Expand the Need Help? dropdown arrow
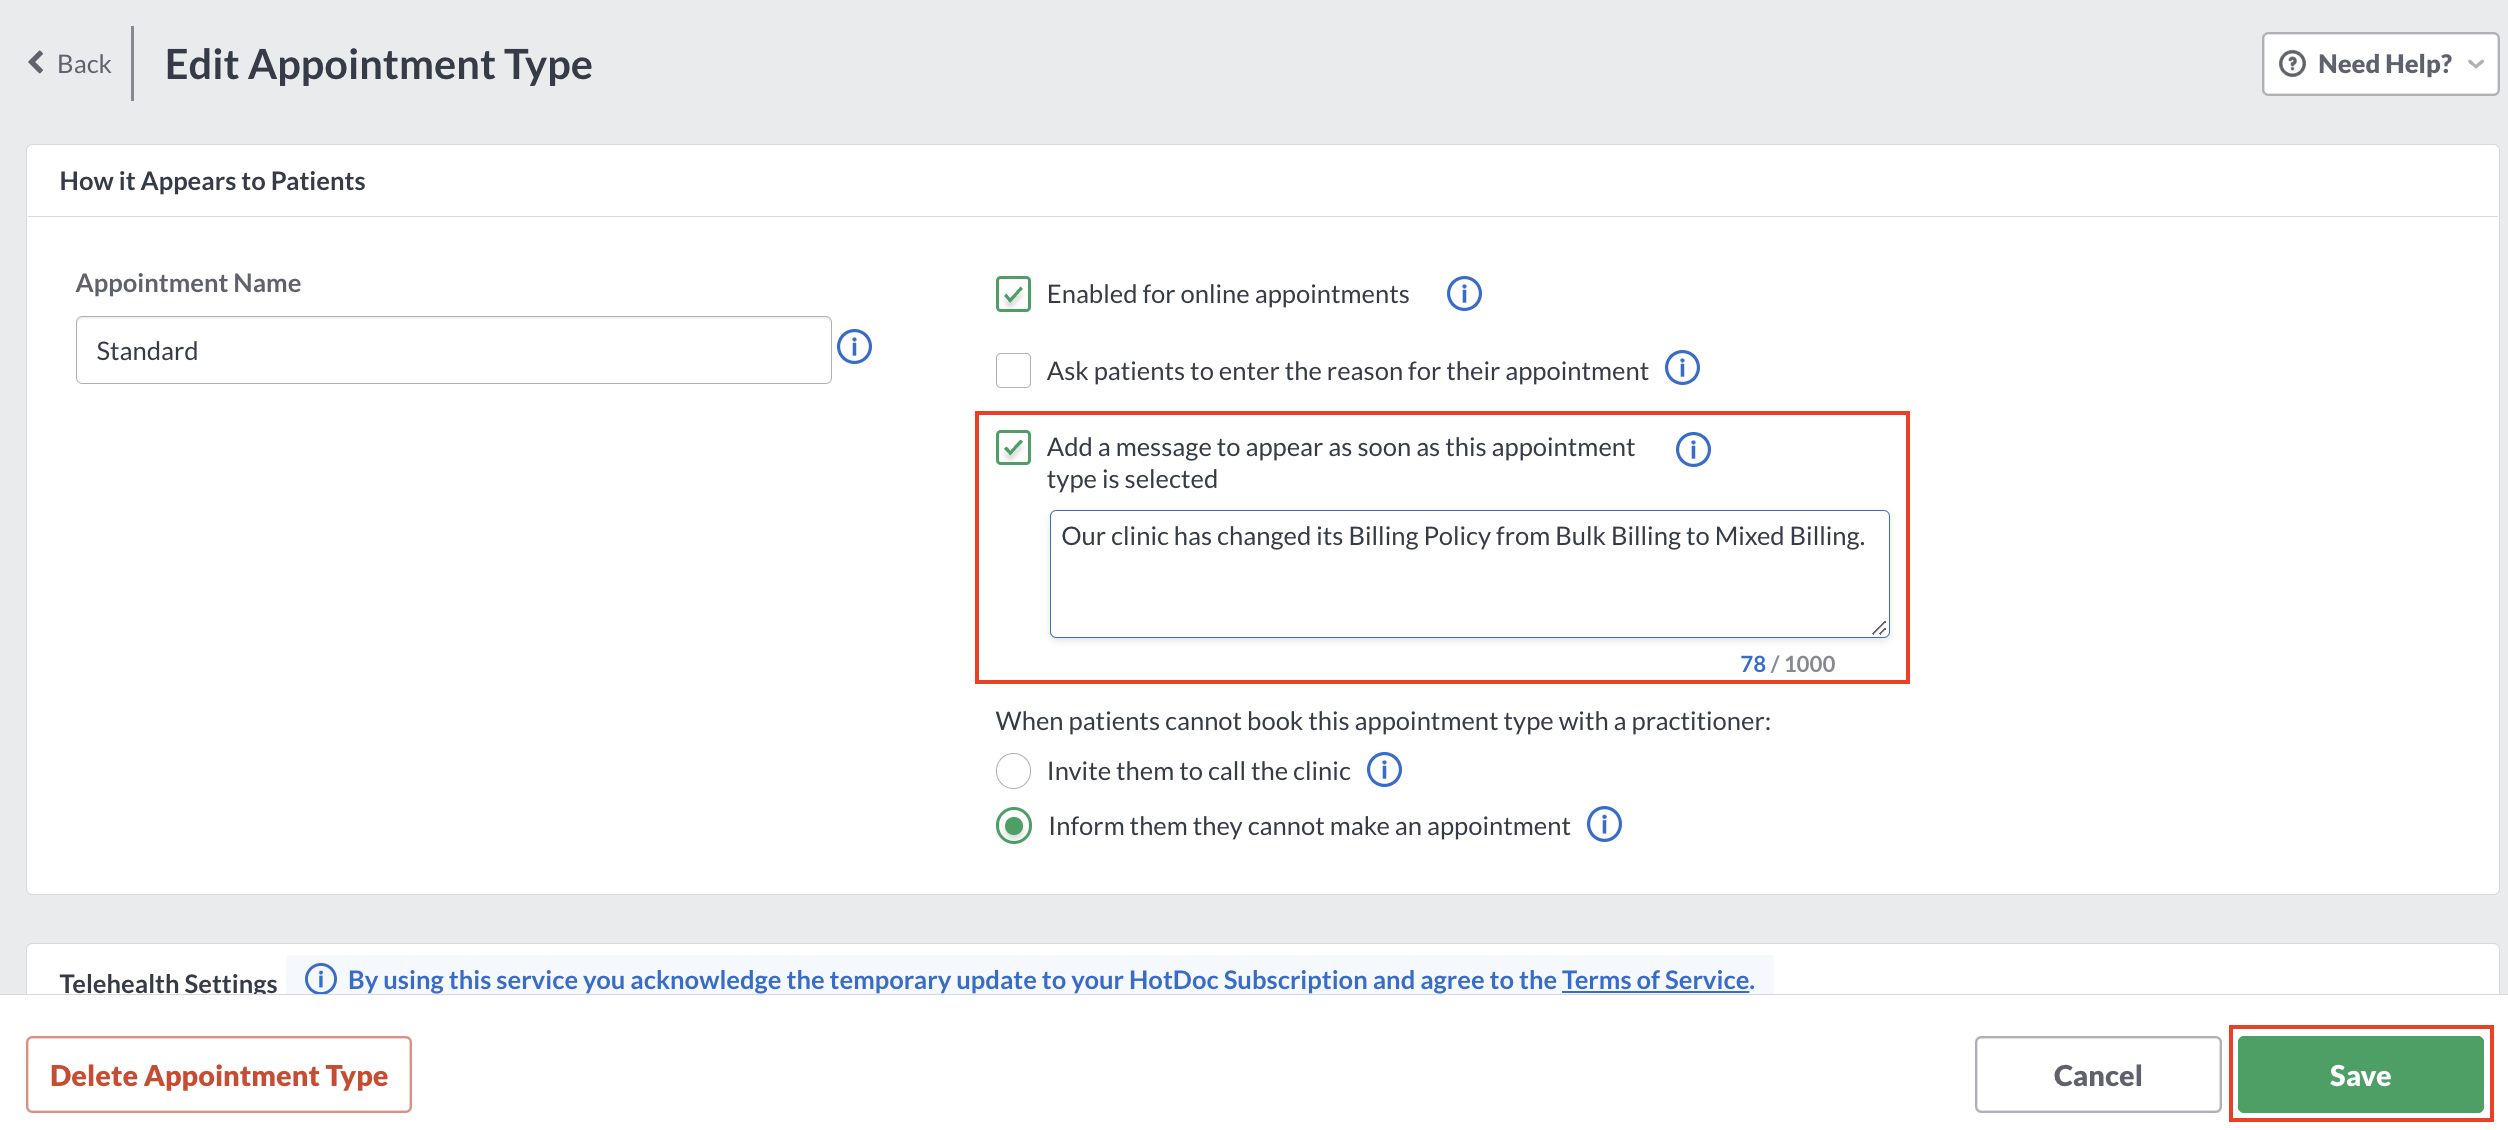The width and height of the screenshot is (2508, 1130). 2476,64
